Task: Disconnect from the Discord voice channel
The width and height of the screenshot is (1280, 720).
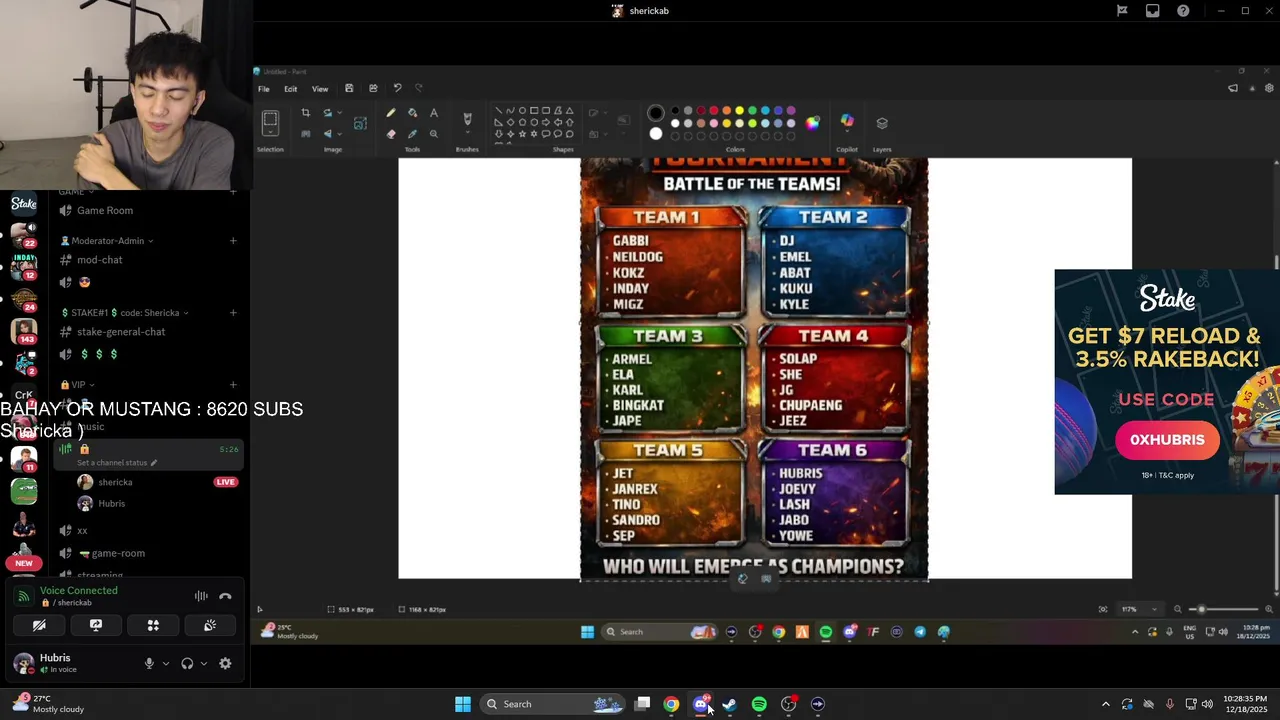Action: [225, 596]
